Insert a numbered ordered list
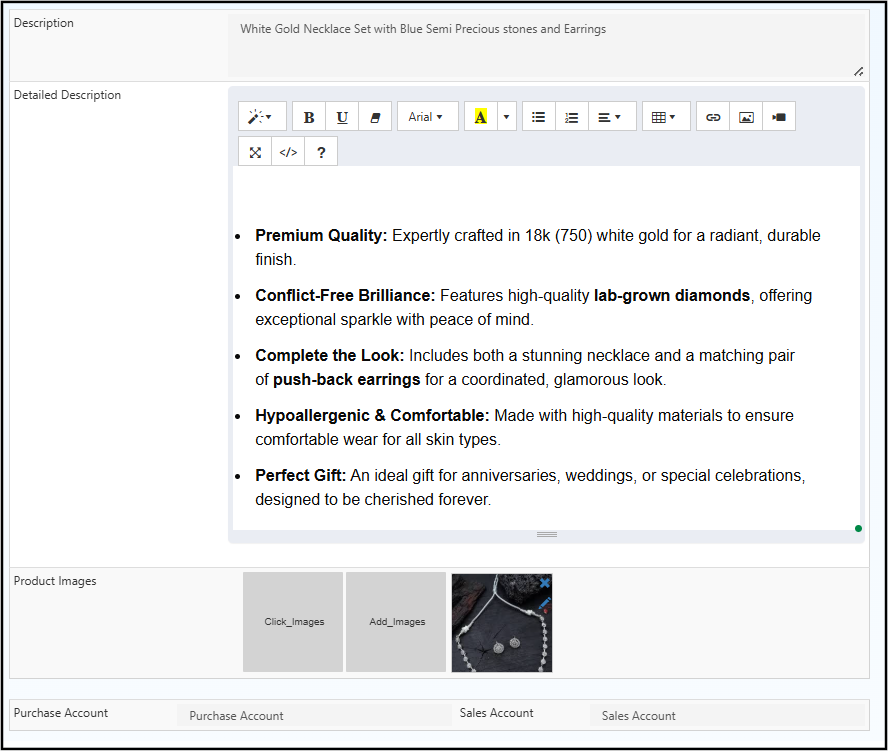The image size is (888, 751). [x=571, y=117]
